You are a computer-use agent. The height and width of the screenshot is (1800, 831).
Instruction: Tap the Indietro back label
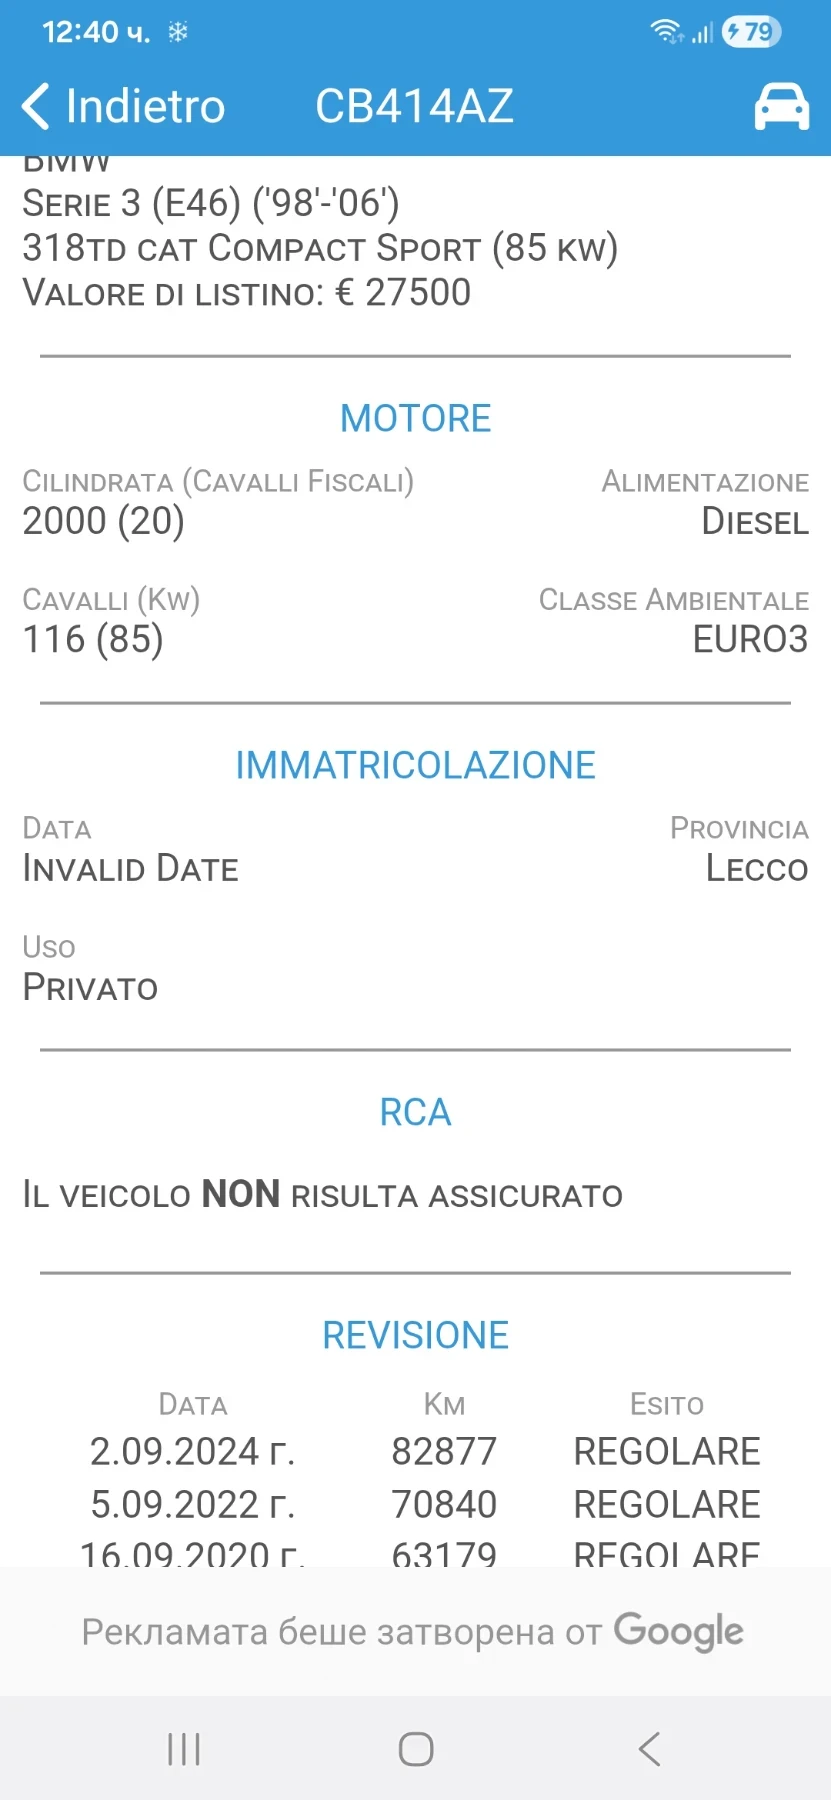[x=145, y=106]
